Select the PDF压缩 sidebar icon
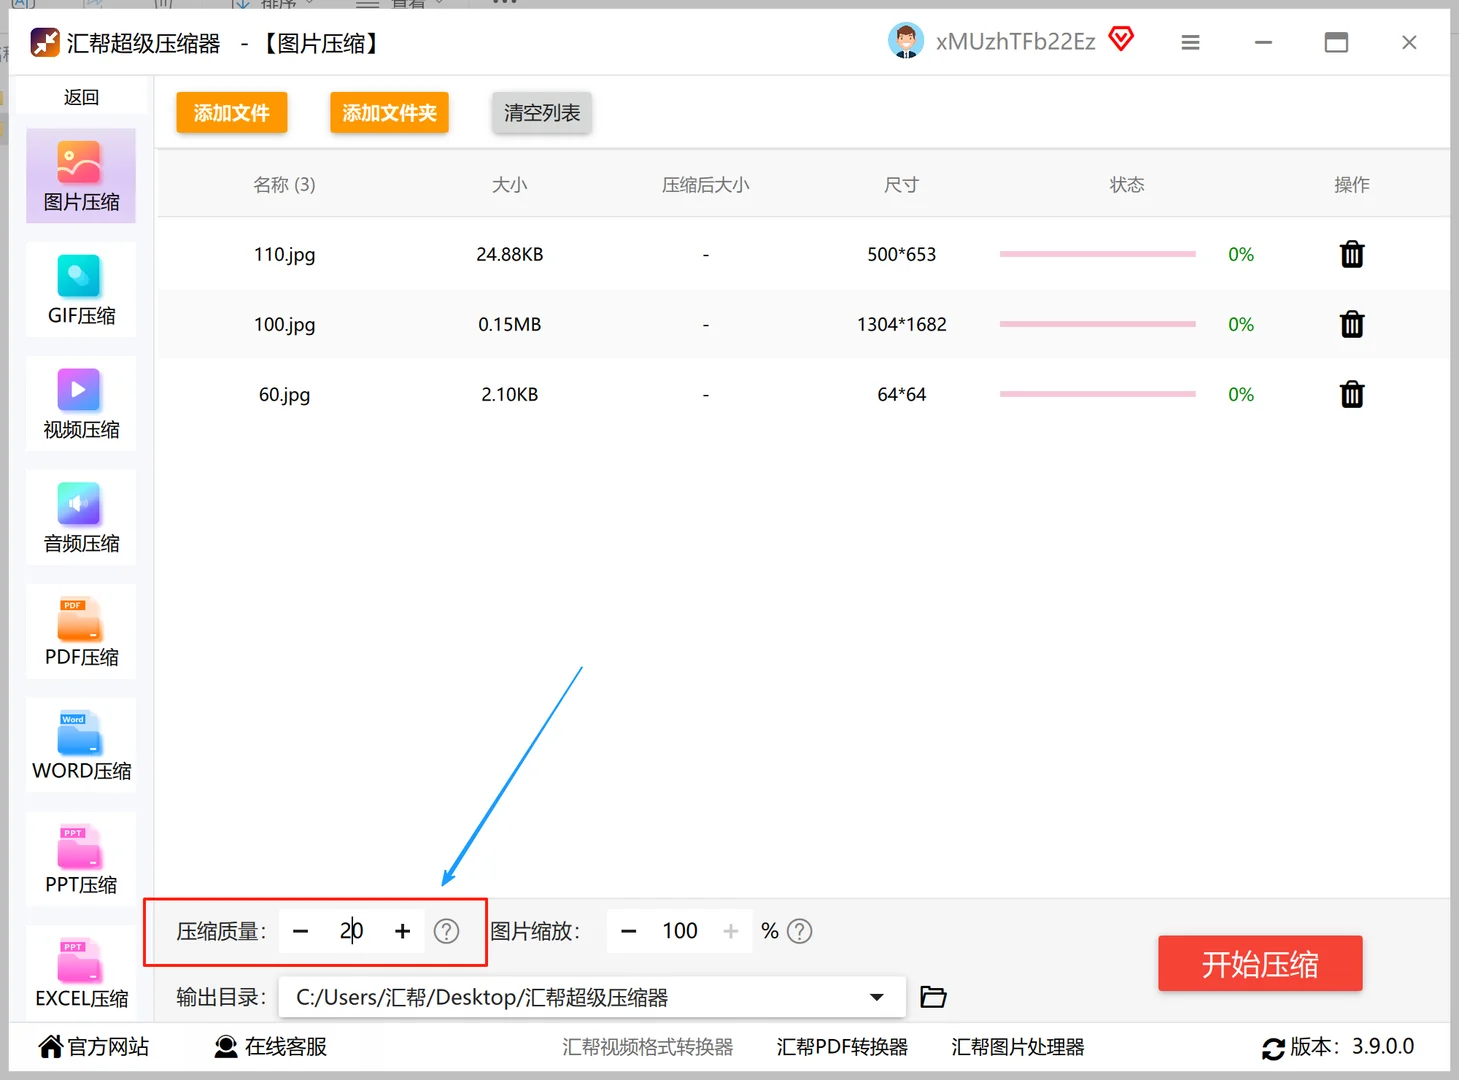1459x1080 pixels. coord(80,631)
